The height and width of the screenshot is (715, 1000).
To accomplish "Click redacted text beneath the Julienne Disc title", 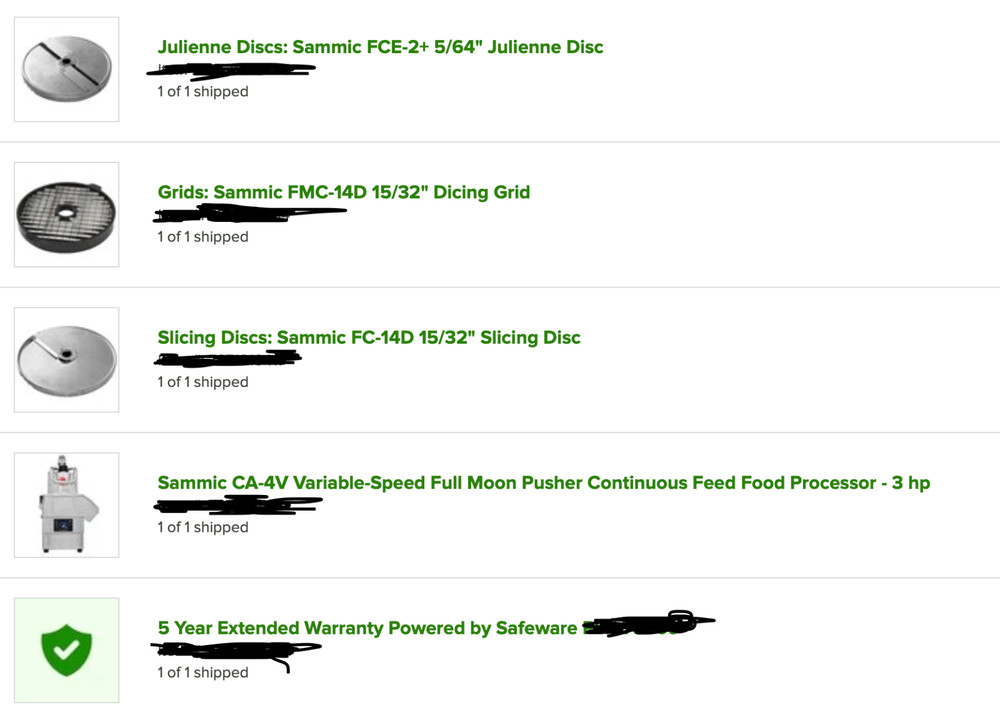I will [232, 70].
